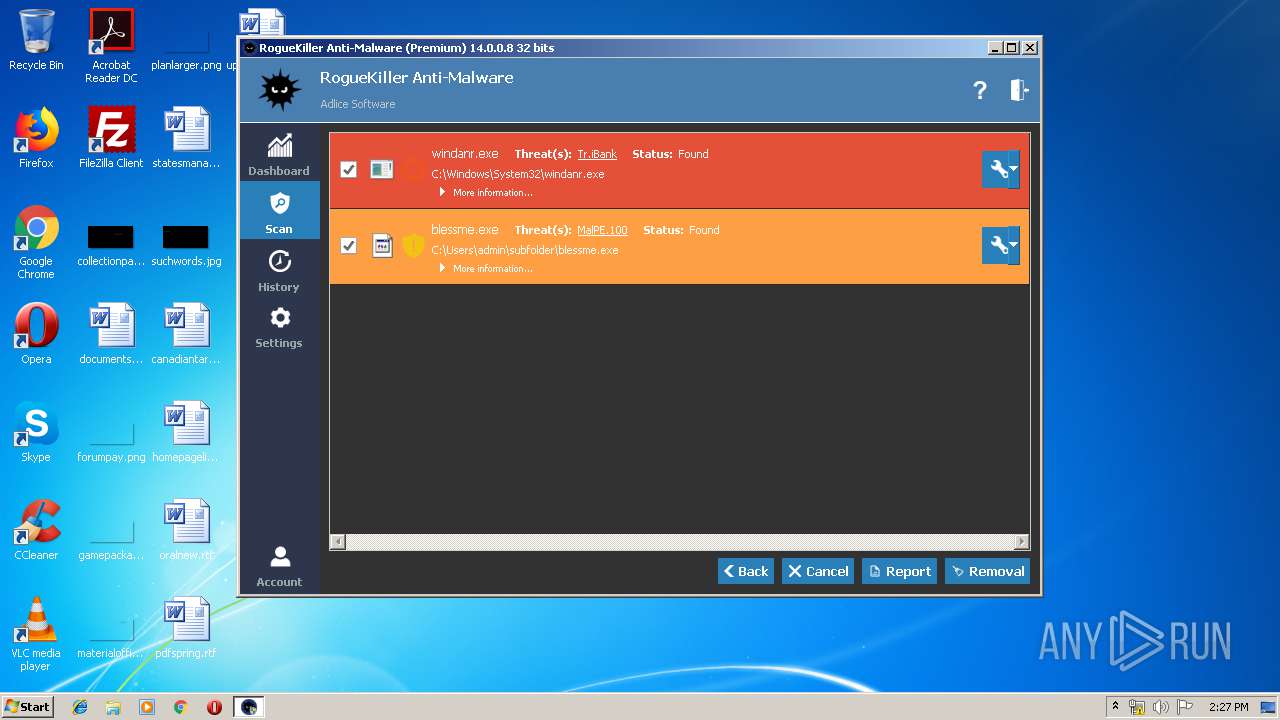Click the RogueKiller taskbar button
Screen dimensions: 1280x720
pyautogui.click(x=249, y=707)
